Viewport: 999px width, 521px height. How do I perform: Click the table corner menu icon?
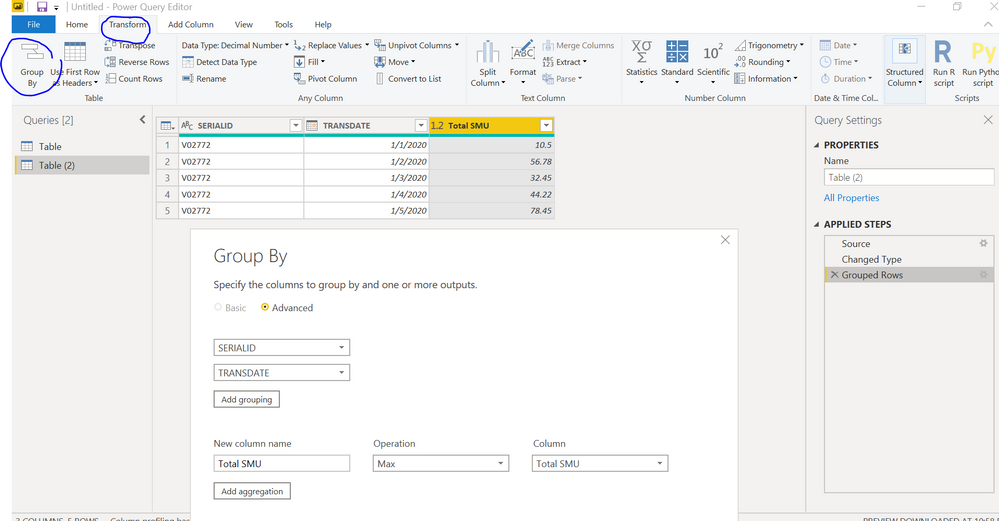[167, 125]
